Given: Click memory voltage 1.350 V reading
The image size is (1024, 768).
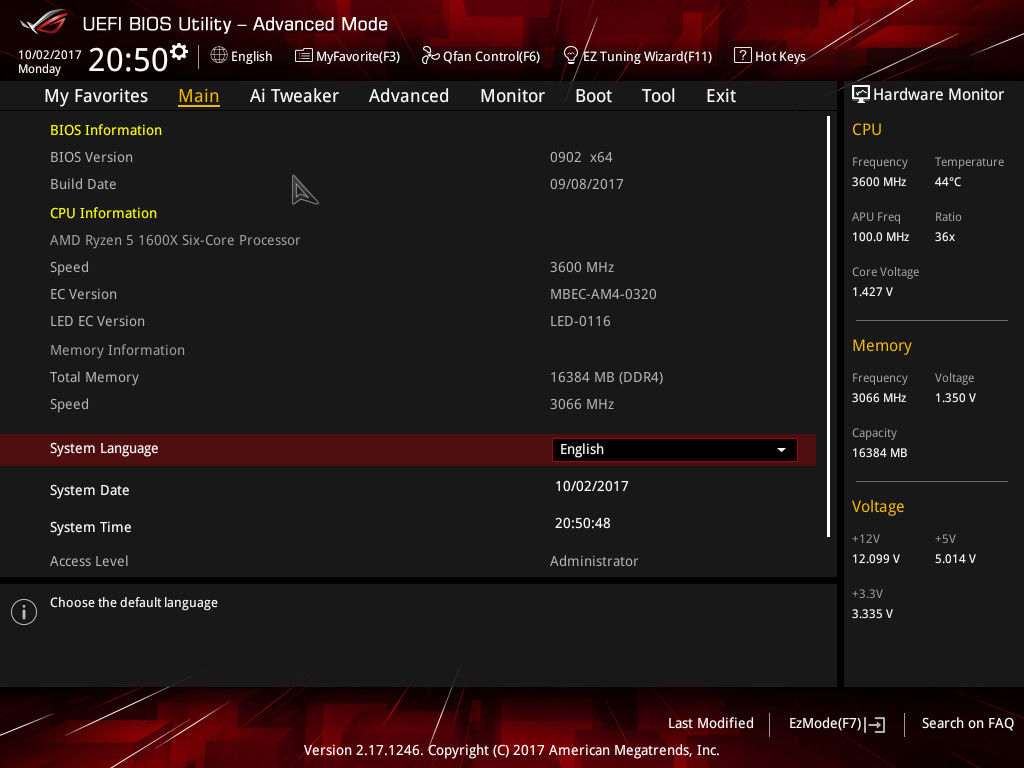Looking at the screenshot, I should [x=955, y=398].
